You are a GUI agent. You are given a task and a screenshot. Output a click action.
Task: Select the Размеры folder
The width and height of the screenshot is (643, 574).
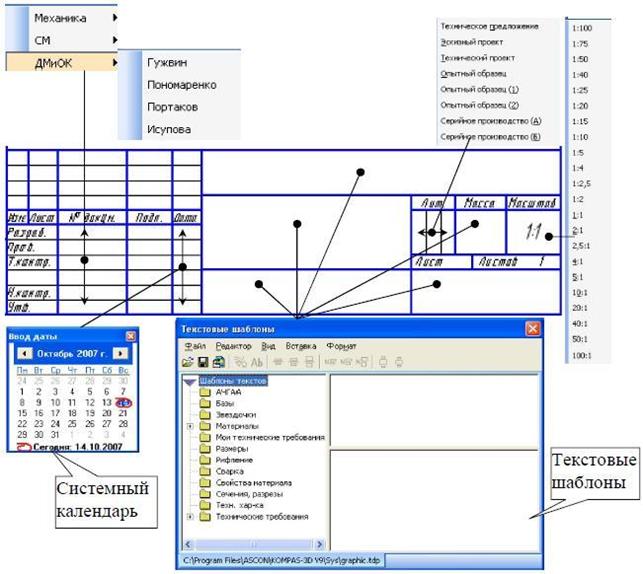[x=232, y=449]
